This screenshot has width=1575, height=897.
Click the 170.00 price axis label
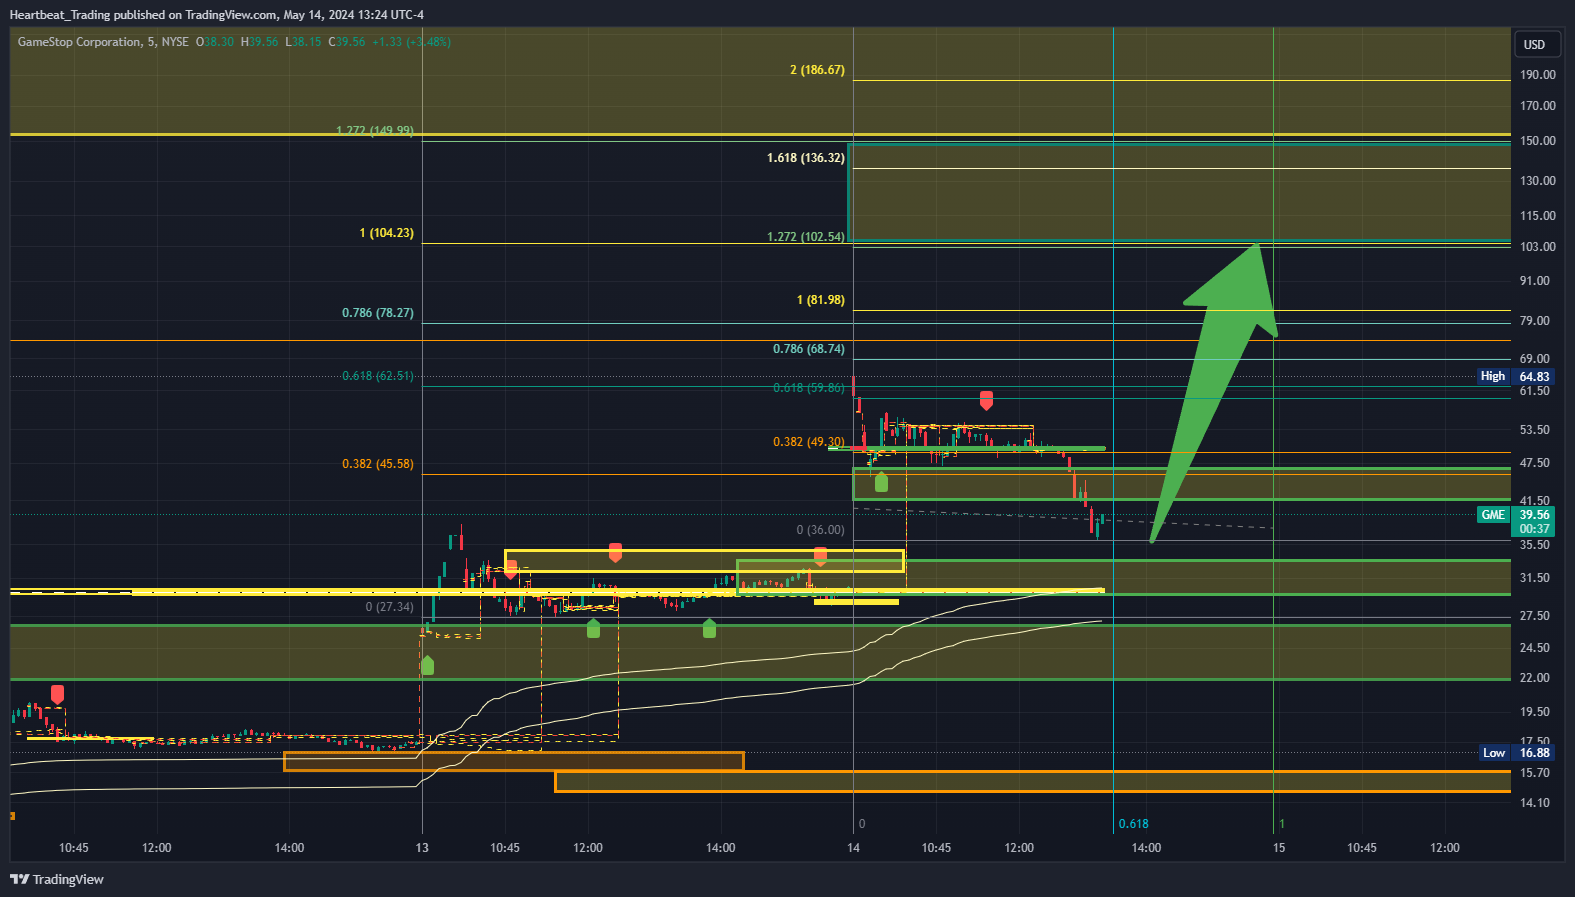tap(1537, 106)
